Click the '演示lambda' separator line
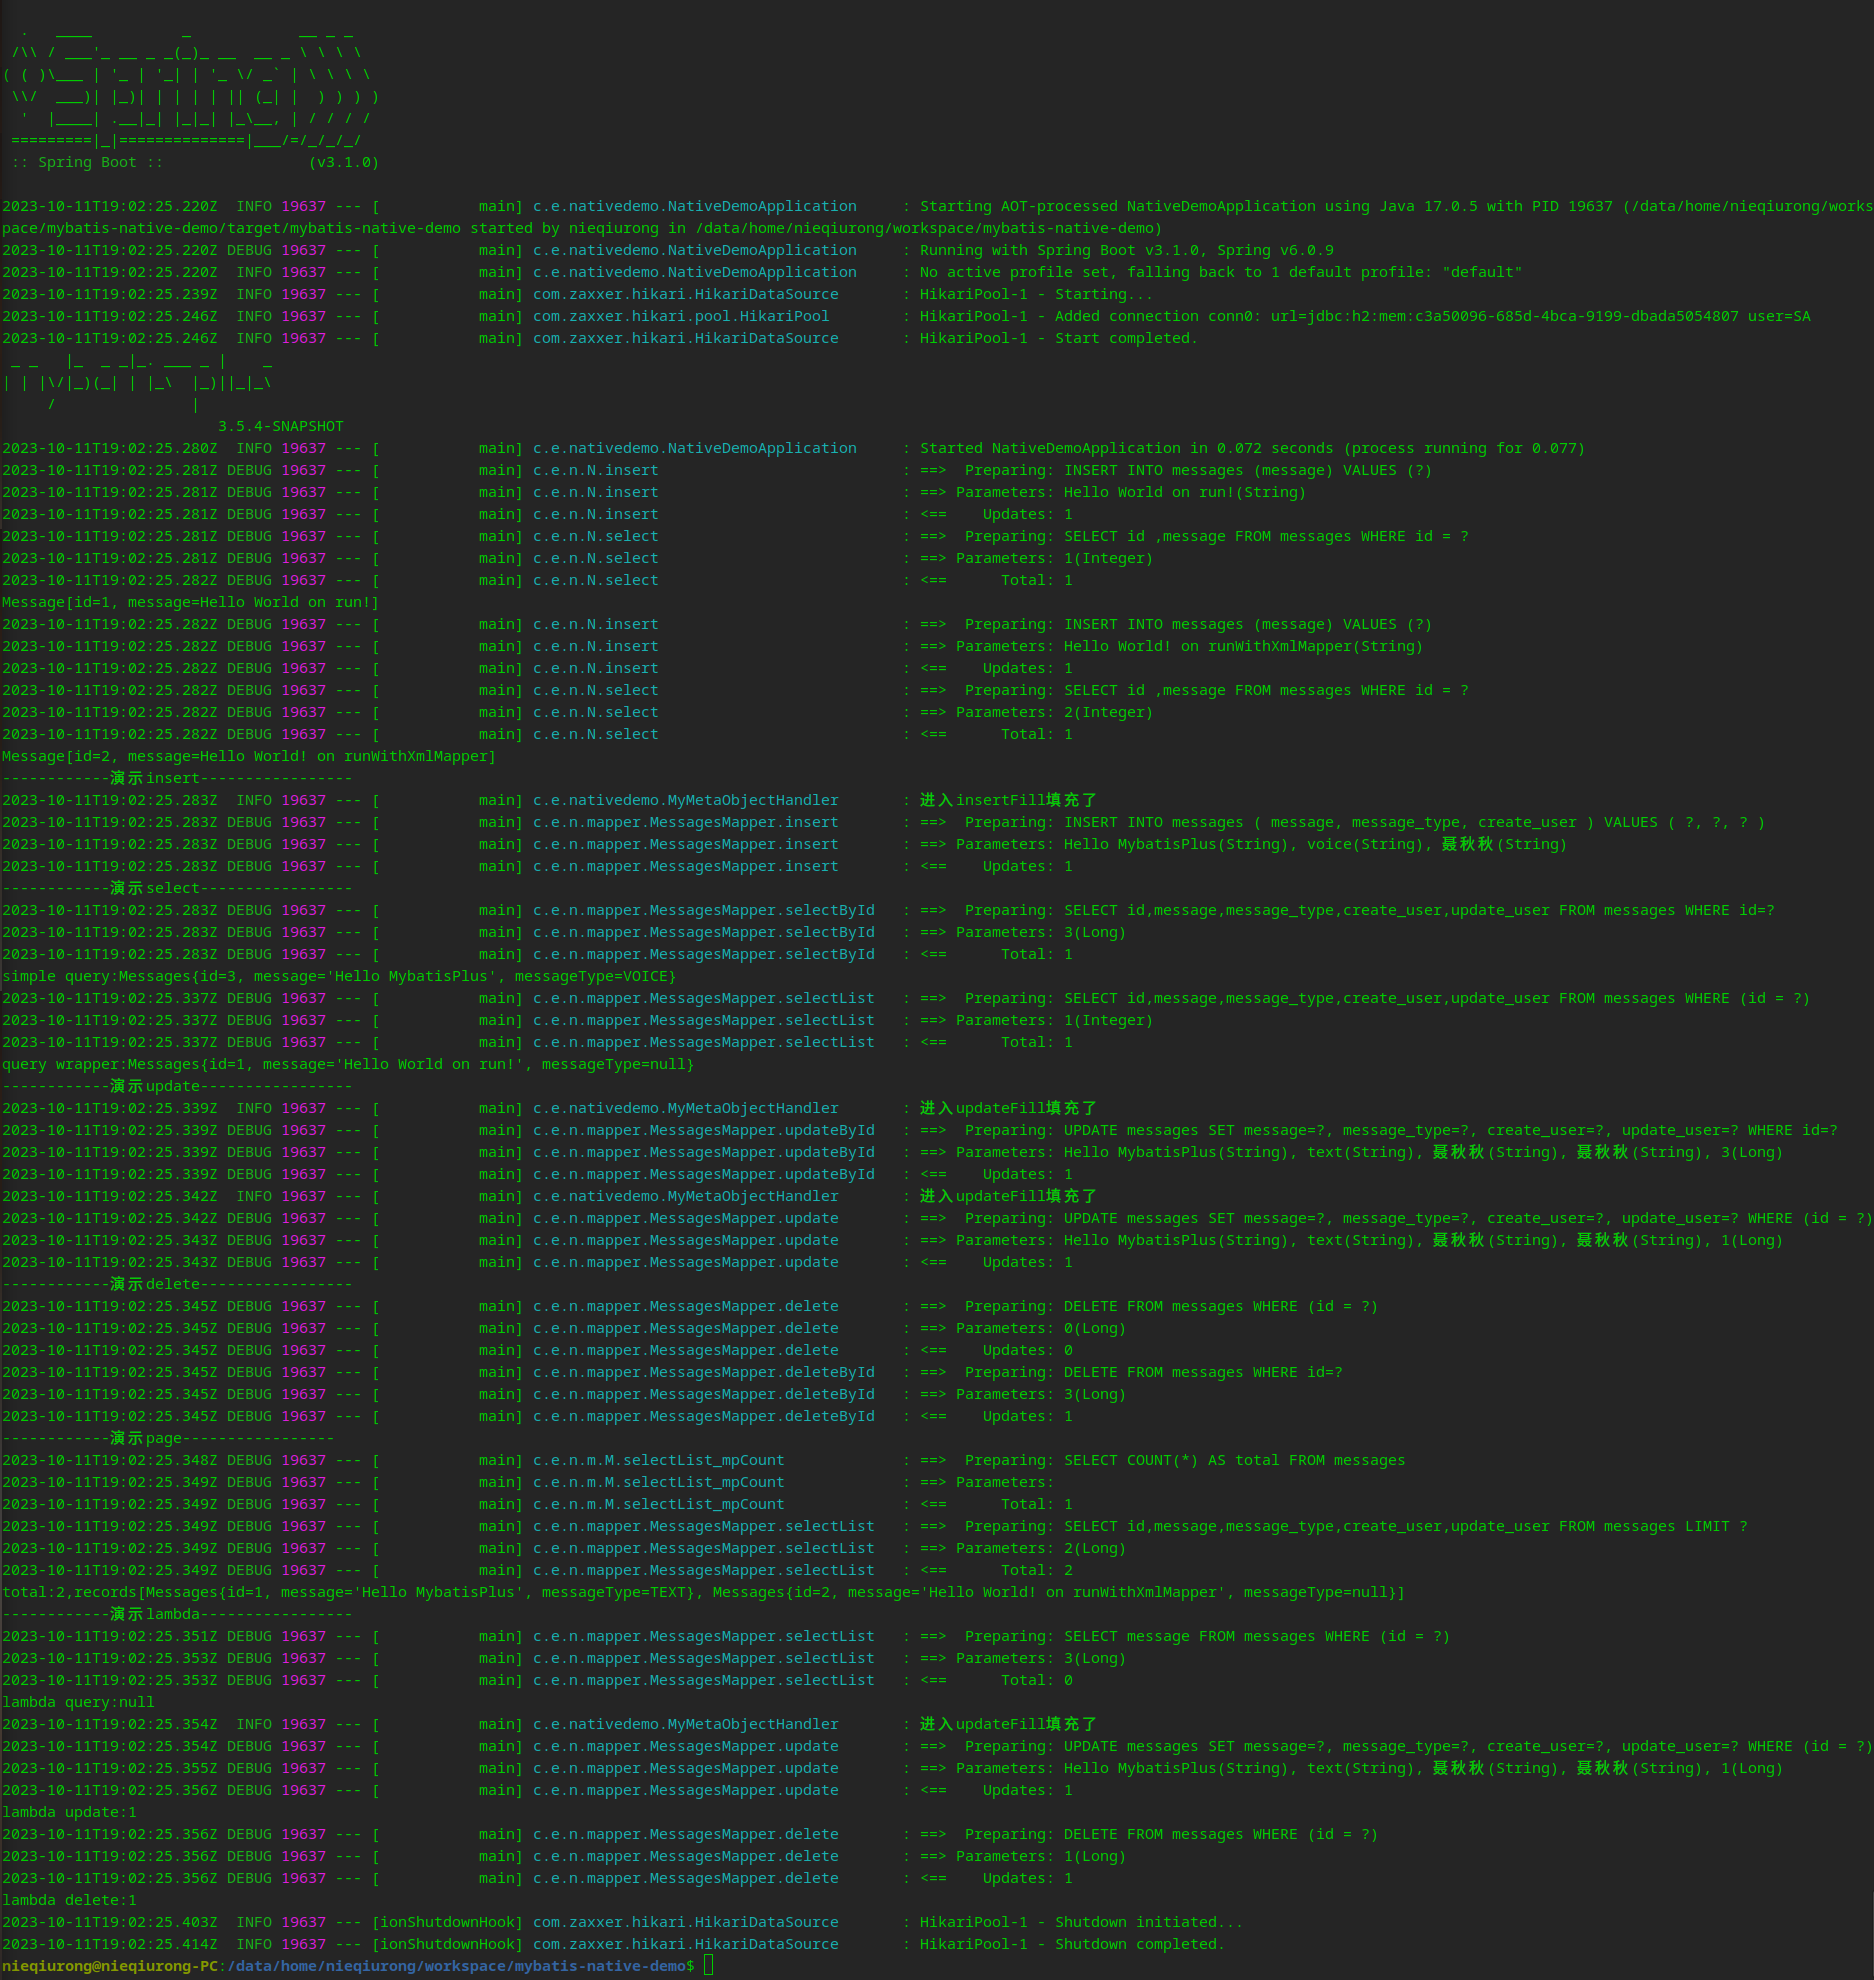Screen dimensions: 1874x1980 point(176,1614)
